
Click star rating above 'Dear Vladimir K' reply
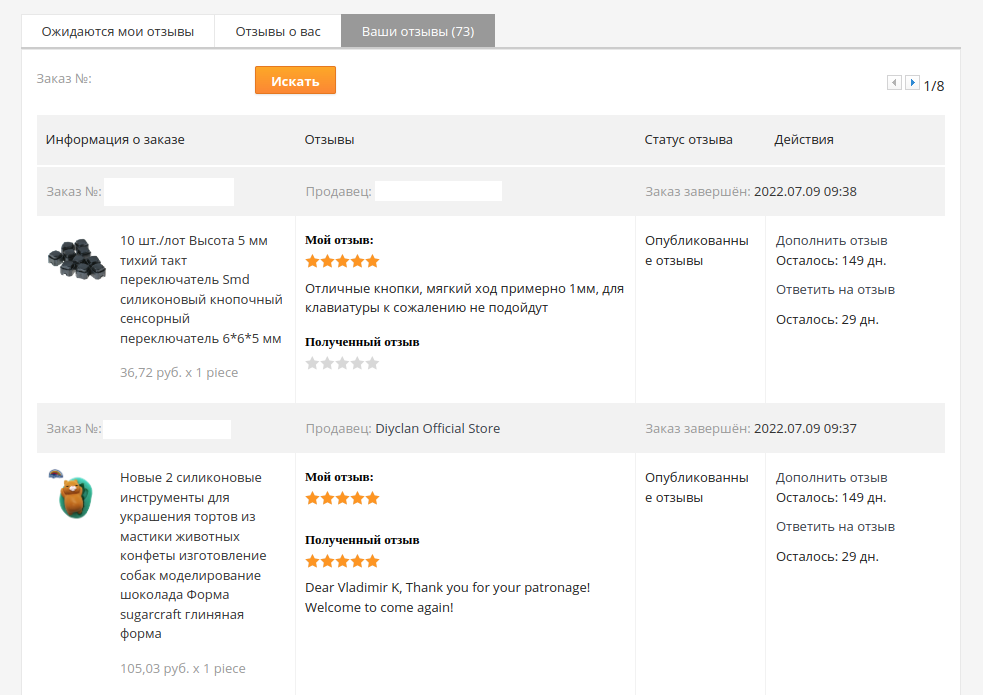click(342, 561)
